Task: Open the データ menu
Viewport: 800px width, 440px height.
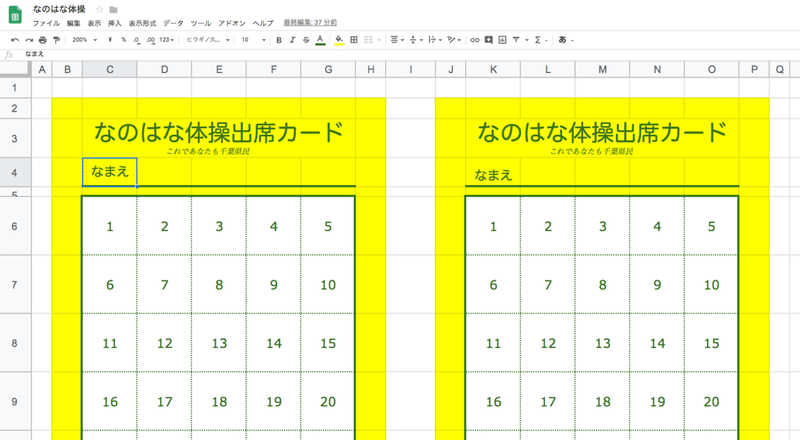Action: click(x=173, y=23)
